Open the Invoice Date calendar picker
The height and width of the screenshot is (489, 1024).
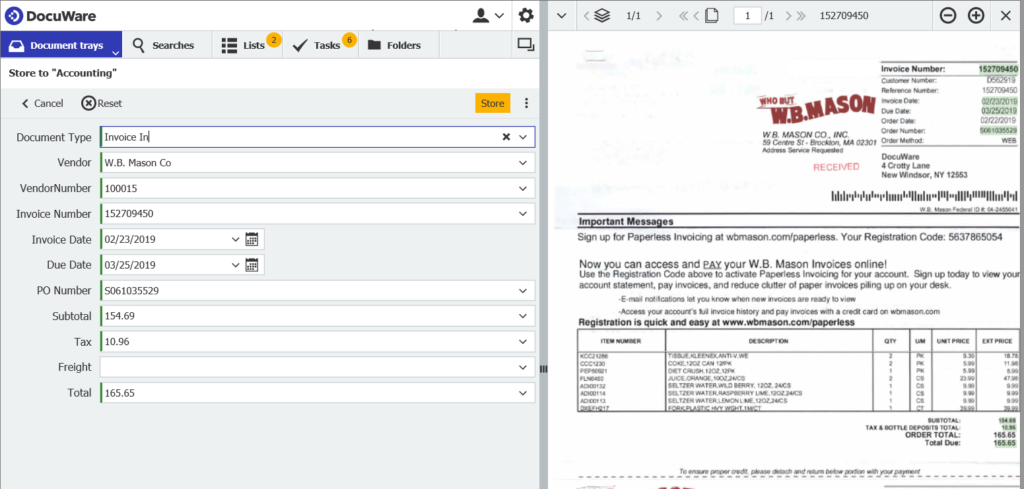[252, 239]
